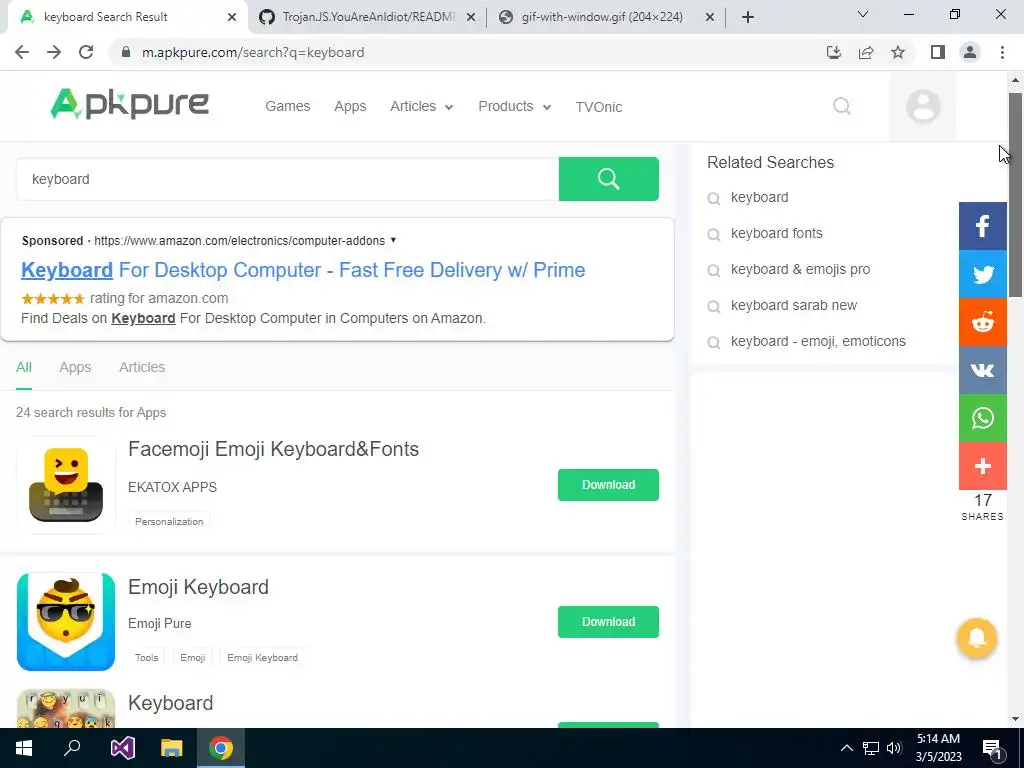Share page on WhatsApp

[983, 418]
